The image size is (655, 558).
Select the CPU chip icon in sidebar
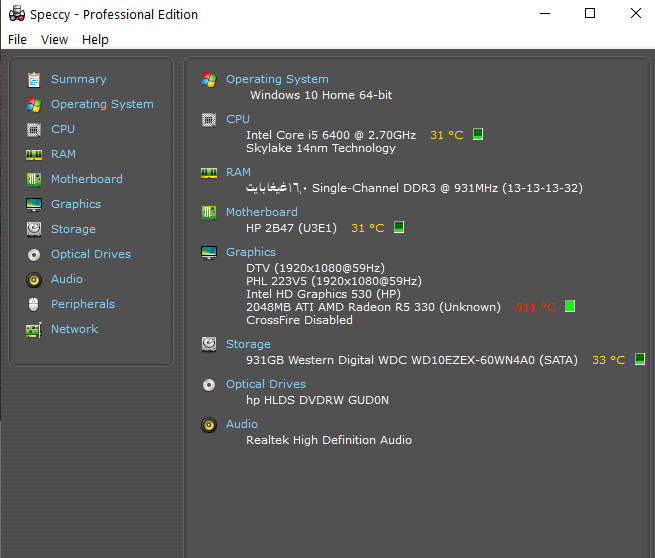pos(34,129)
